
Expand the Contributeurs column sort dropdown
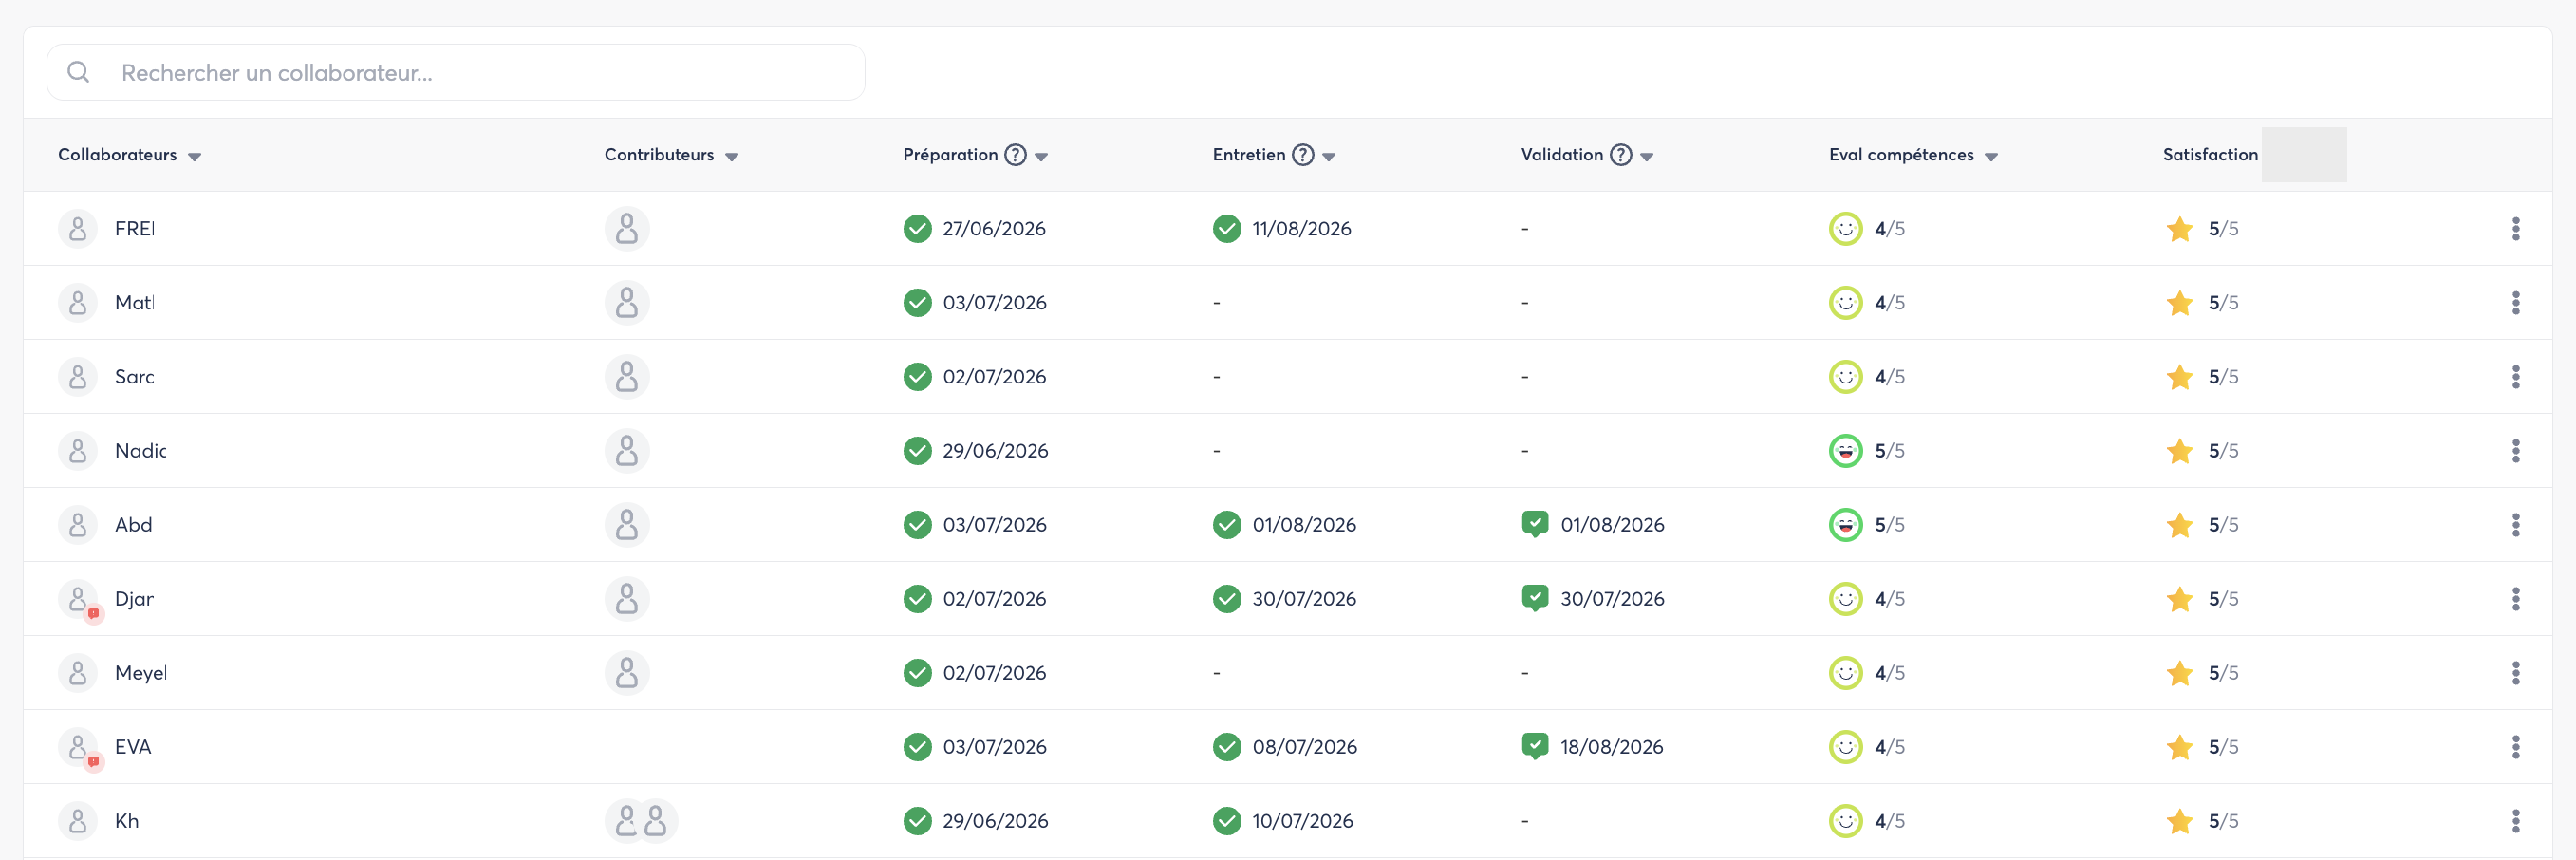tap(732, 157)
